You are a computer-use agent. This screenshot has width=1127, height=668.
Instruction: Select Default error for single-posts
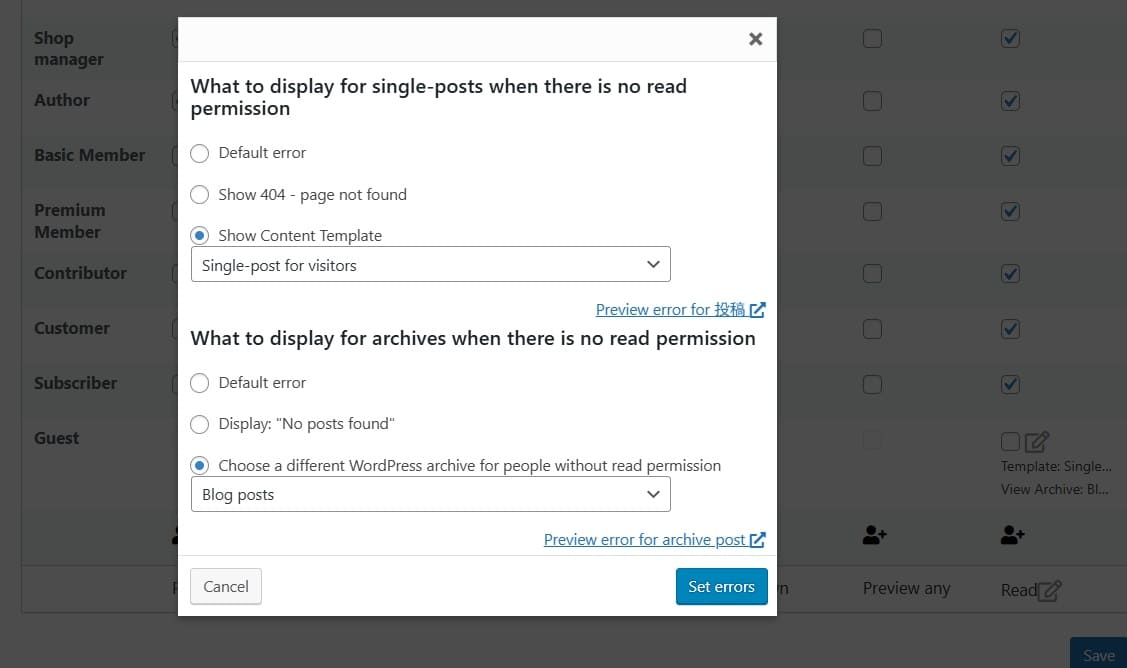point(200,153)
